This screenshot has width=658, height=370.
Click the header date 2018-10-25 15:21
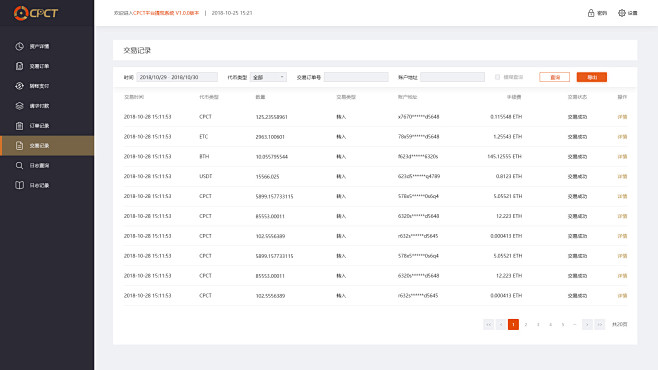pos(232,13)
